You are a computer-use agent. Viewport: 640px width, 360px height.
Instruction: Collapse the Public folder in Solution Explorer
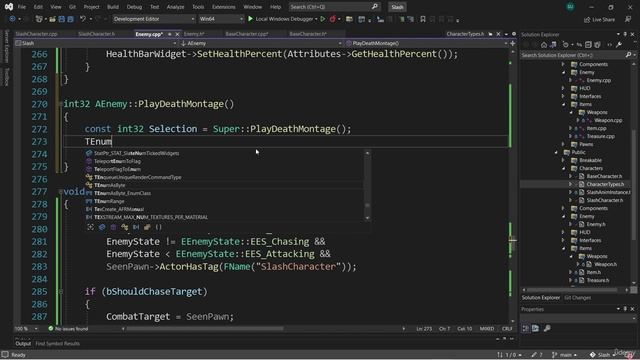[556, 152]
